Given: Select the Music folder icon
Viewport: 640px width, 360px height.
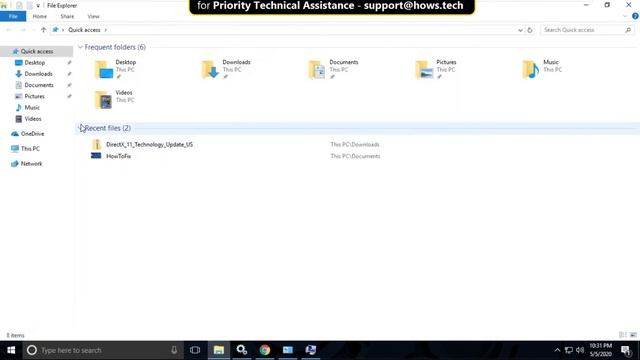Looking at the screenshot, I should tap(531, 69).
